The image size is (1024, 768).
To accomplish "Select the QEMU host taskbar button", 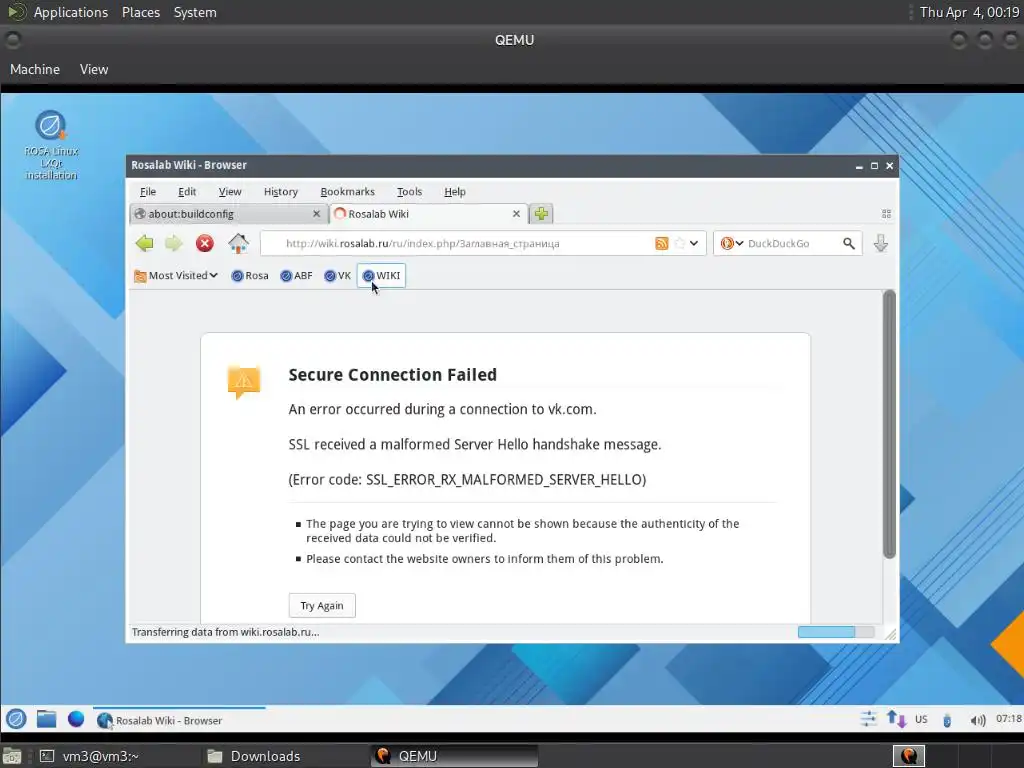I will pos(454,756).
